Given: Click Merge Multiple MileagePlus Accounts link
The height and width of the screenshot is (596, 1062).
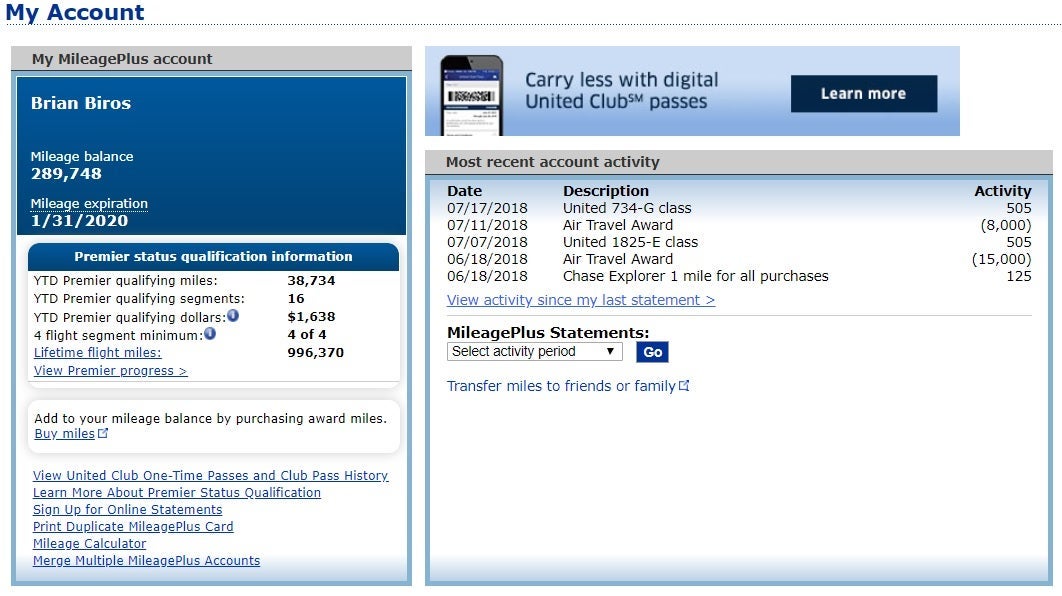Looking at the screenshot, I should coord(146,561).
